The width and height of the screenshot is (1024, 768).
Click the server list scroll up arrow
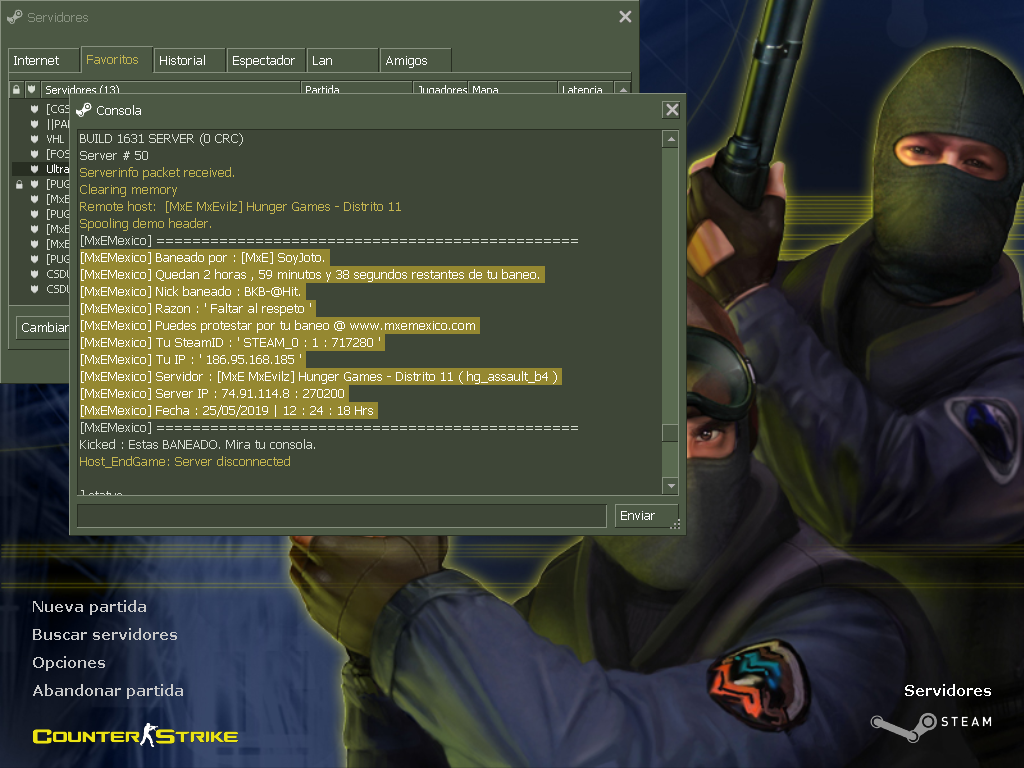tap(623, 89)
